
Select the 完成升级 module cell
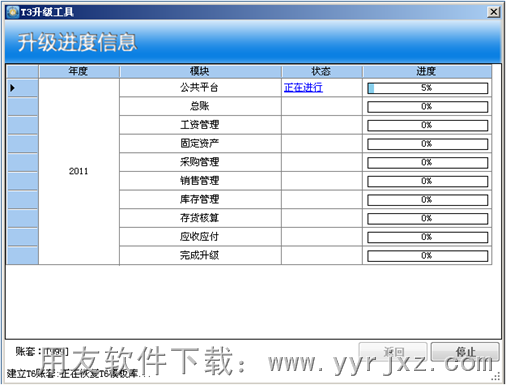pyautogui.click(x=200, y=256)
